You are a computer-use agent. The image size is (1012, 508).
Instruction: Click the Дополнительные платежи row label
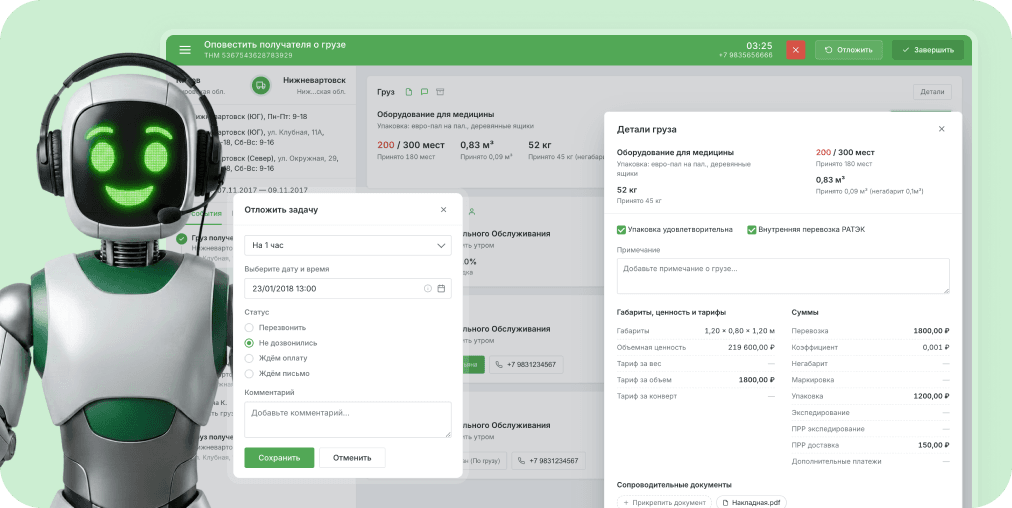(836, 462)
